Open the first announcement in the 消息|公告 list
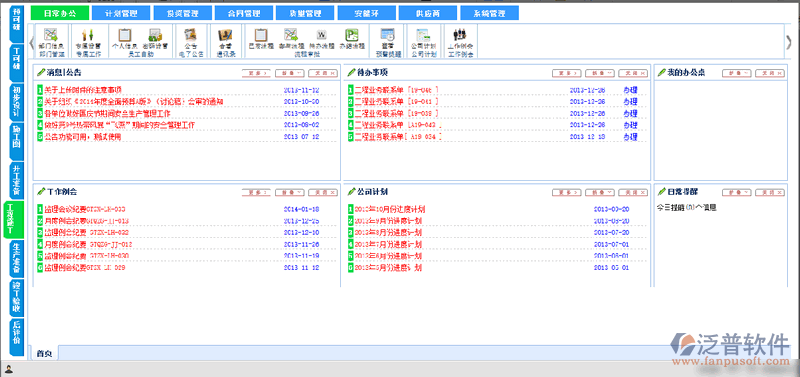This screenshot has height=377, width=800. (x=83, y=90)
